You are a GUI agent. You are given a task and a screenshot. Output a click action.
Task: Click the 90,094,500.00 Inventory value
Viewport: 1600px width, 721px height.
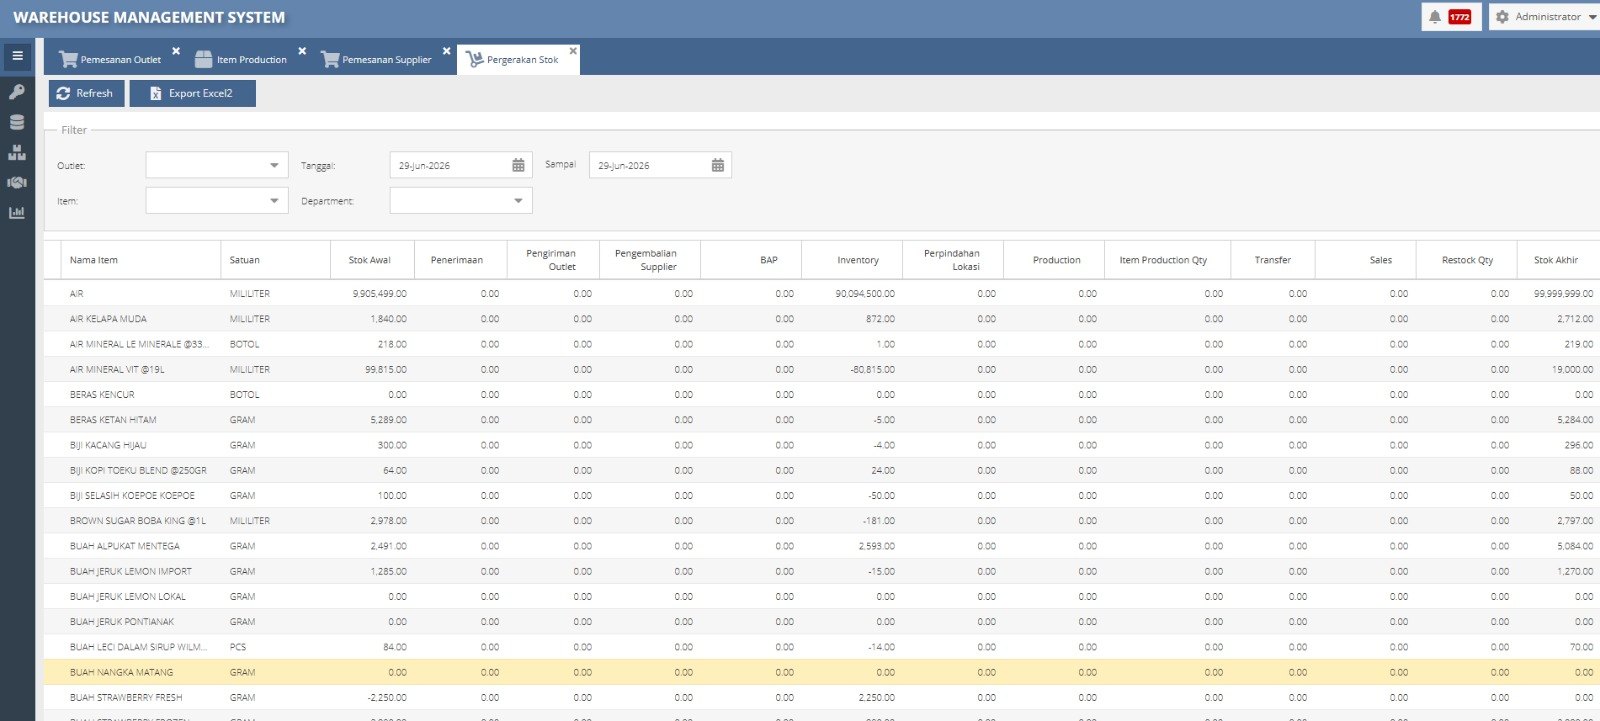(865, 294)
